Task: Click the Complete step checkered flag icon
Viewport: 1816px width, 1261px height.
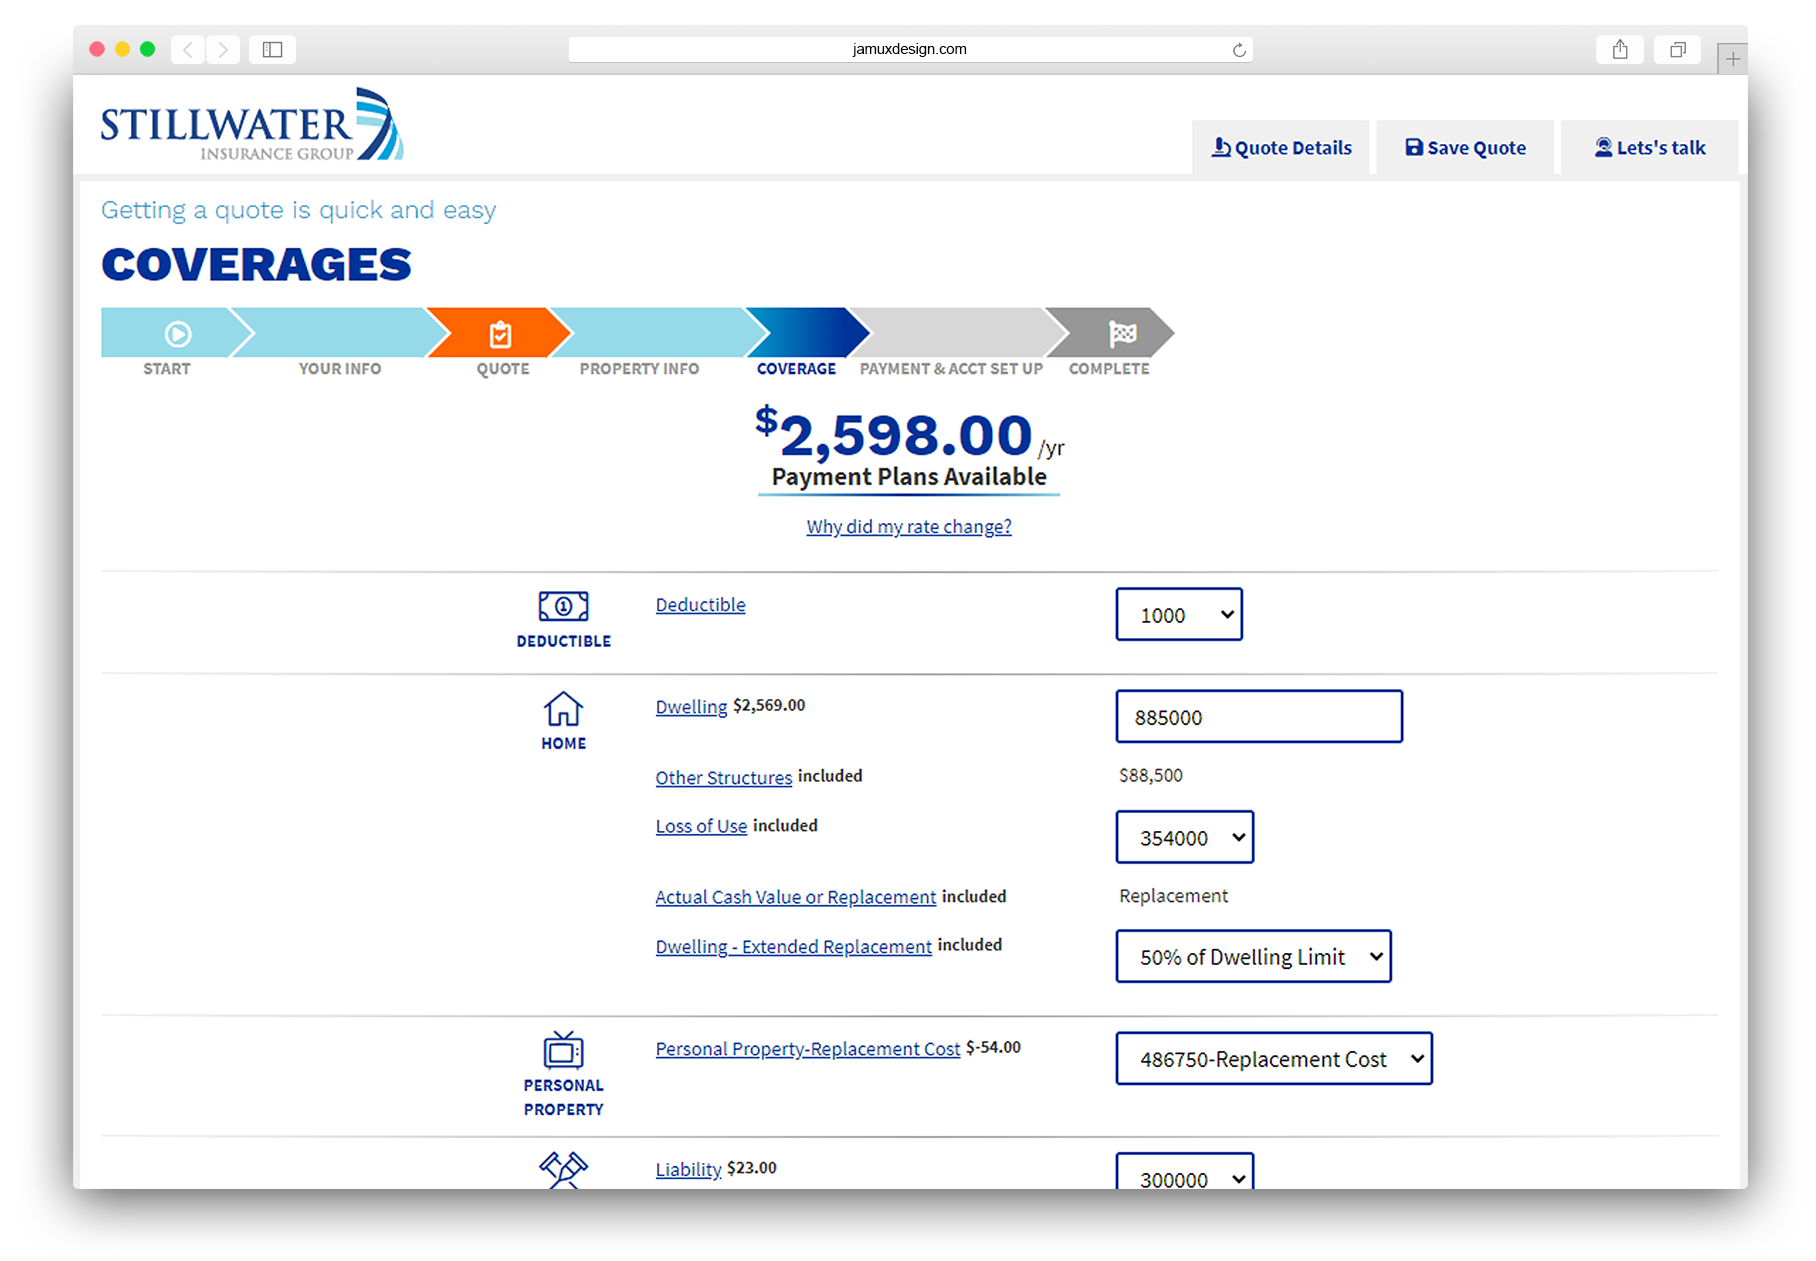Action: (x=1123, y=333)
